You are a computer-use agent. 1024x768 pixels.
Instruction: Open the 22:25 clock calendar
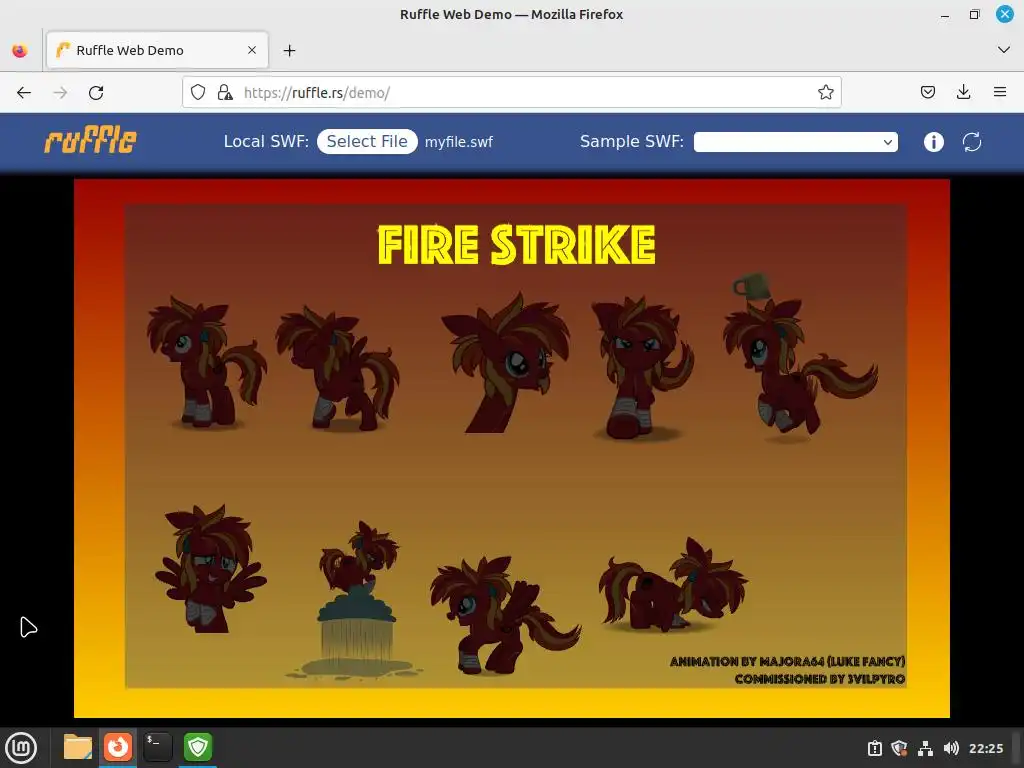985,748
